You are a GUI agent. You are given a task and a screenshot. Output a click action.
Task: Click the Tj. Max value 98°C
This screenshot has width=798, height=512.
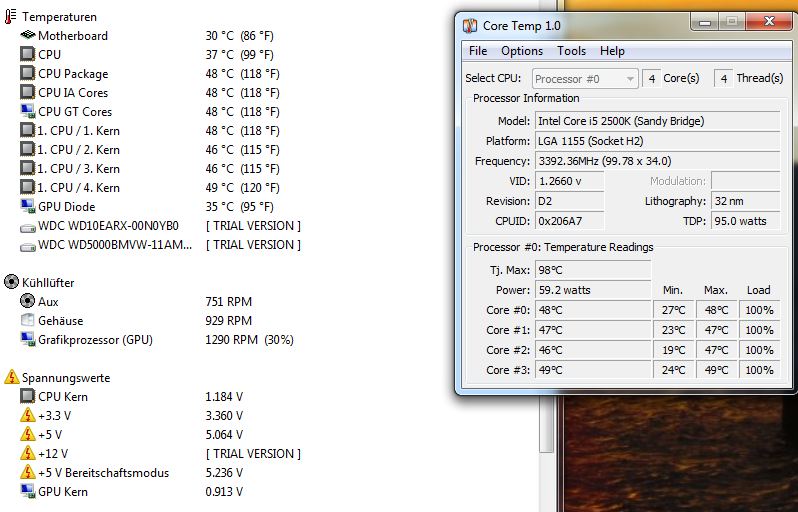pyautogui.click(x=593, y=270)
